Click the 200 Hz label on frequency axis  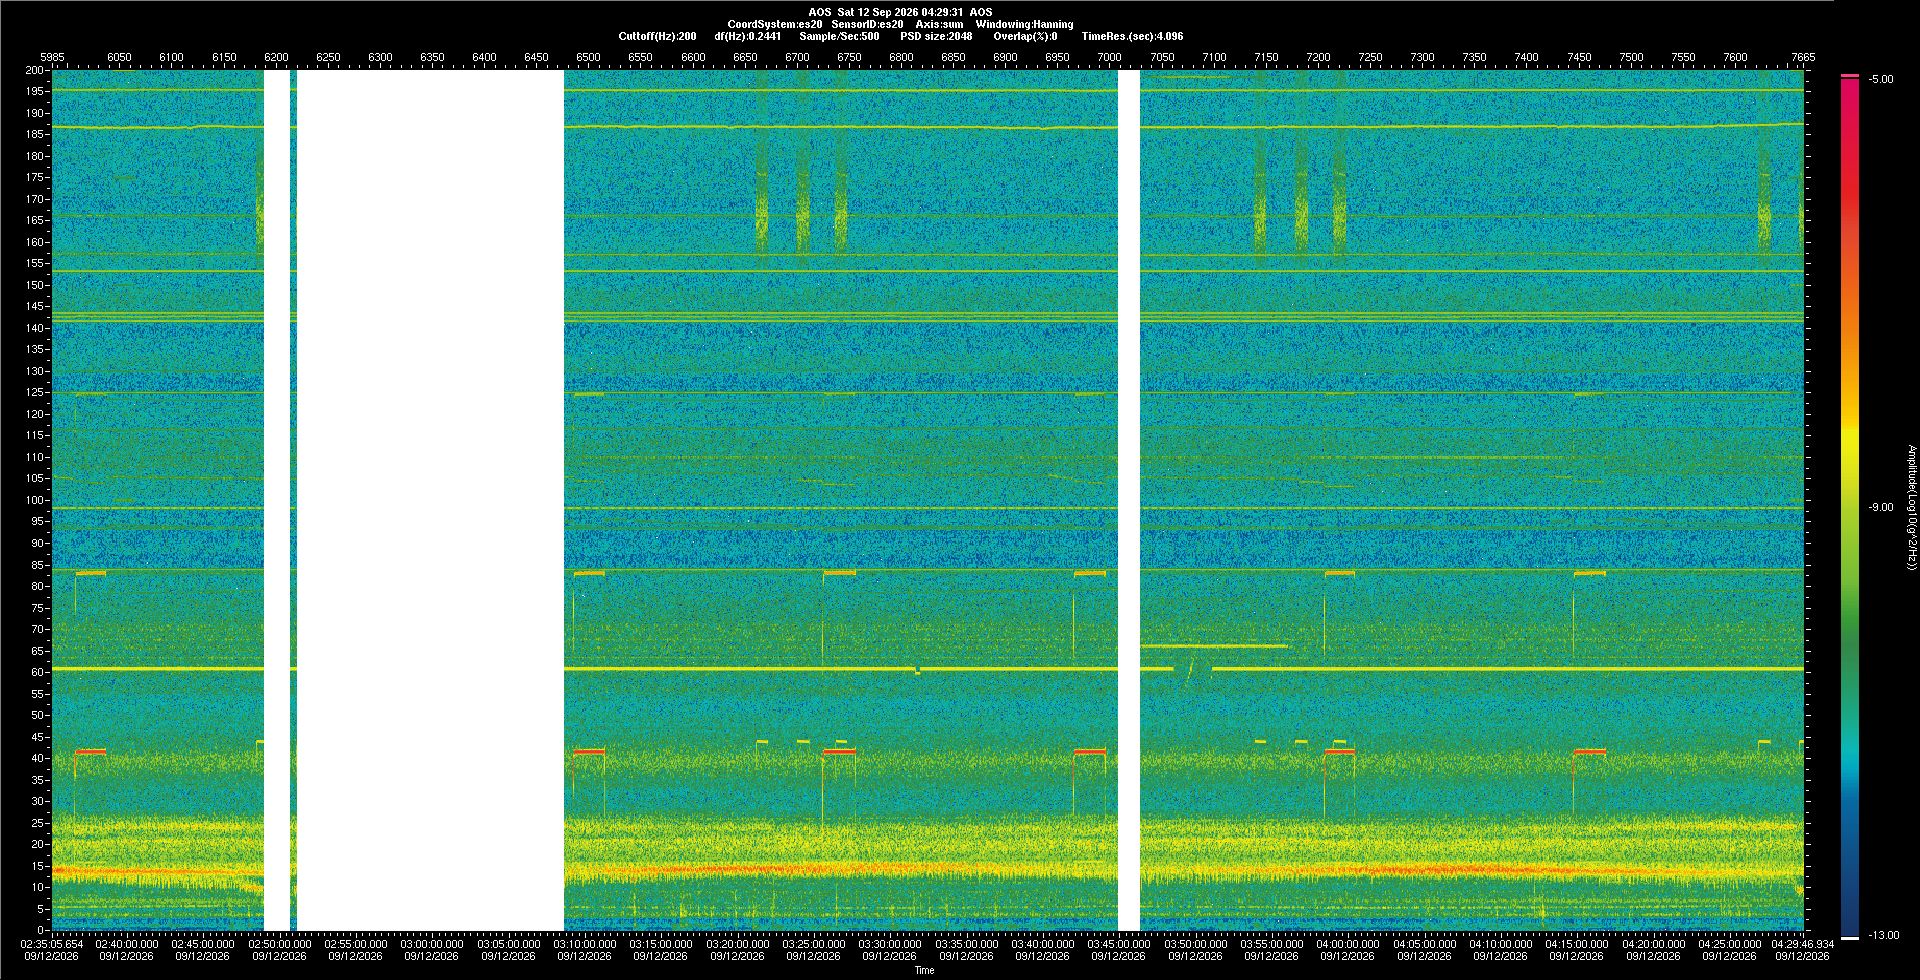(35, 71)
